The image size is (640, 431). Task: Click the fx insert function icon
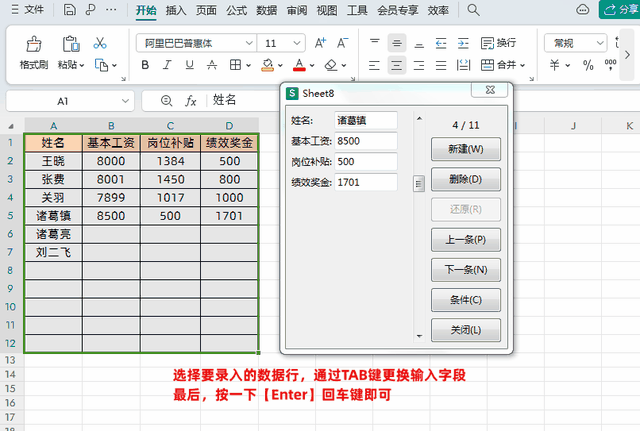click(191, 100)
